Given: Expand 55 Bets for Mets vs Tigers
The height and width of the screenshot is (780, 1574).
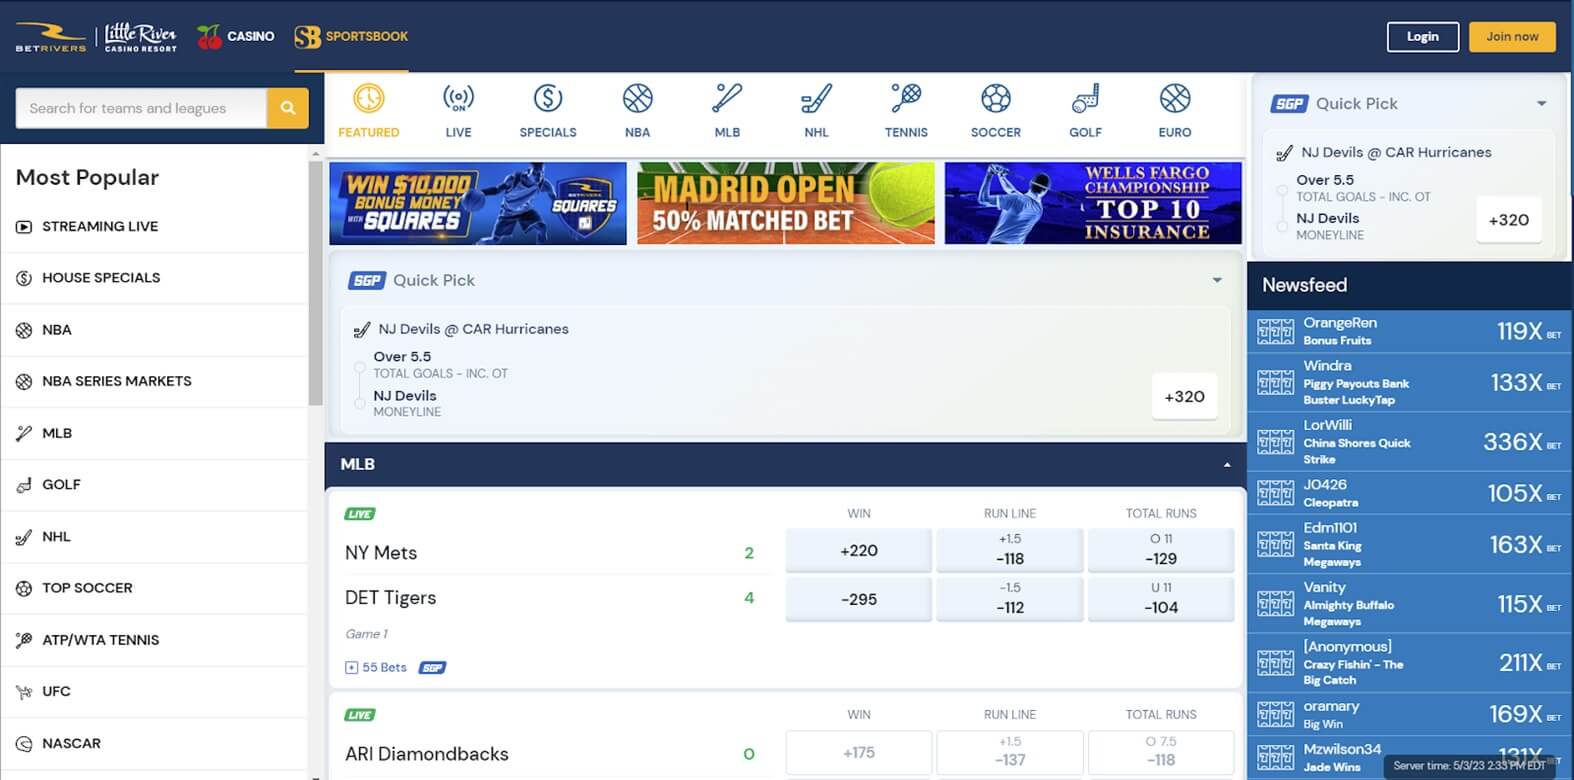Looking at the screenshot, I should click(376, 668).
